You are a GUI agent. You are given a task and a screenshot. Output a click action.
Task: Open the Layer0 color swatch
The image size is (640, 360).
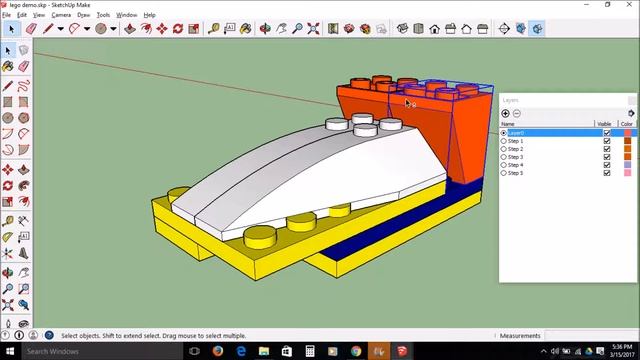tap(628, 133)
